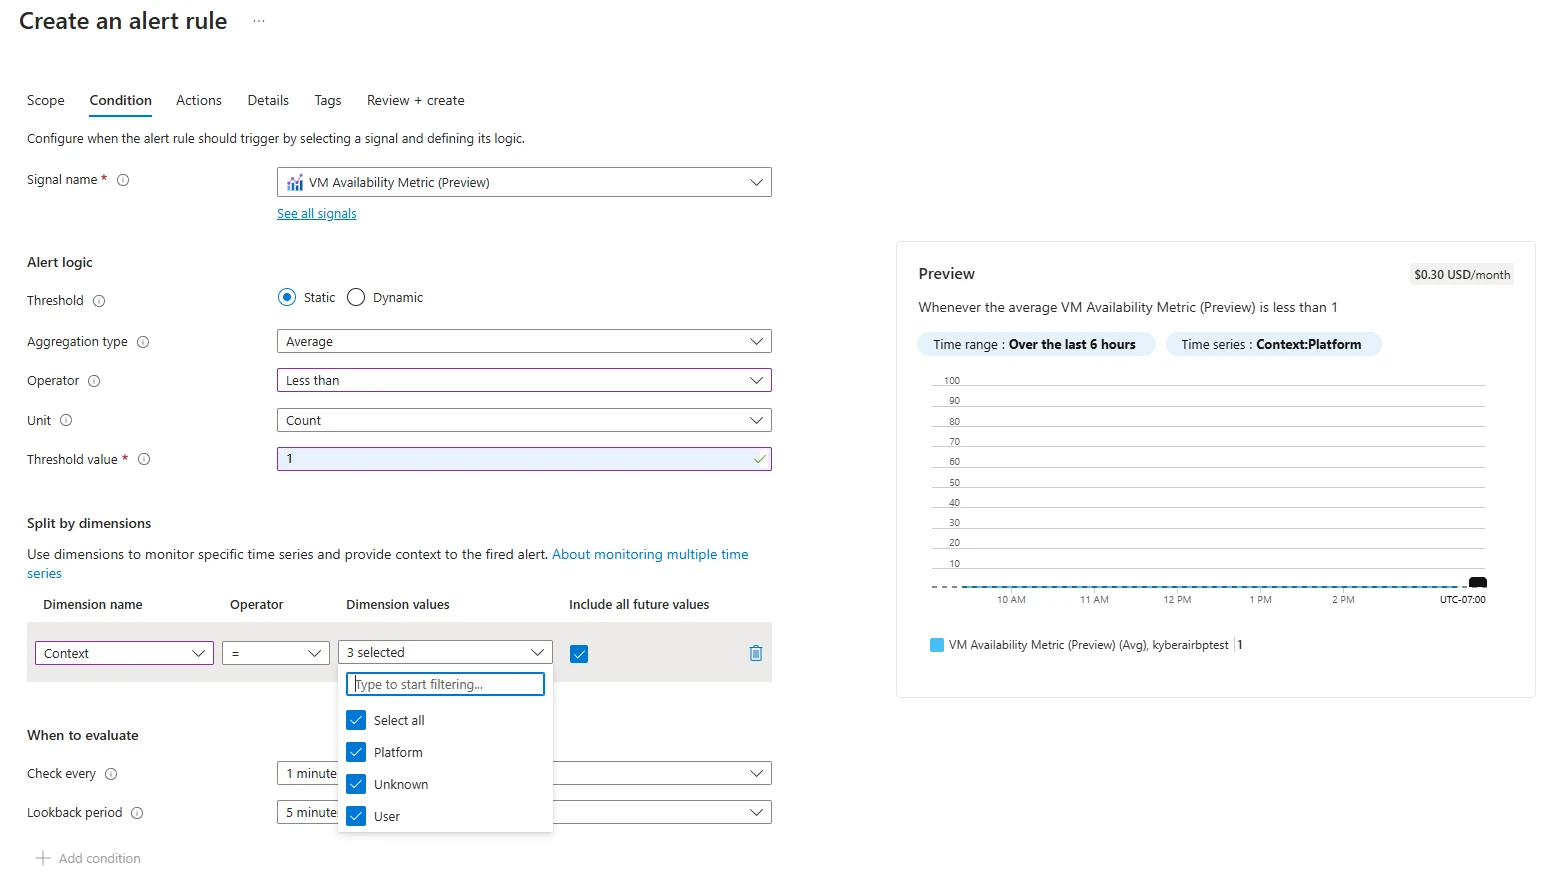
Task: Click the Type to start filtering input field
Action: (x=445, y=684)
